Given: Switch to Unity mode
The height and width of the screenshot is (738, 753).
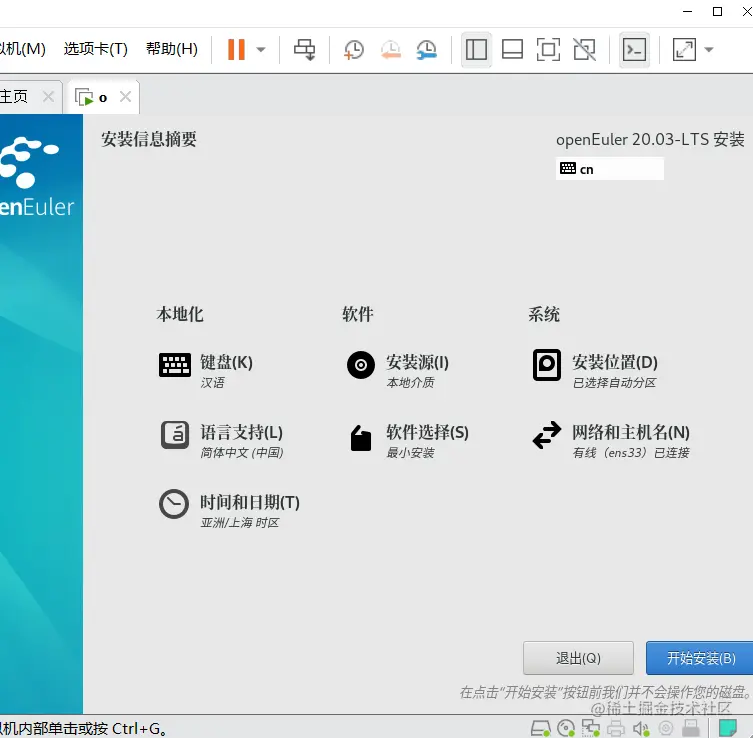Looking at the screenshot, I should pyautogui.click(x=584, y=49).
